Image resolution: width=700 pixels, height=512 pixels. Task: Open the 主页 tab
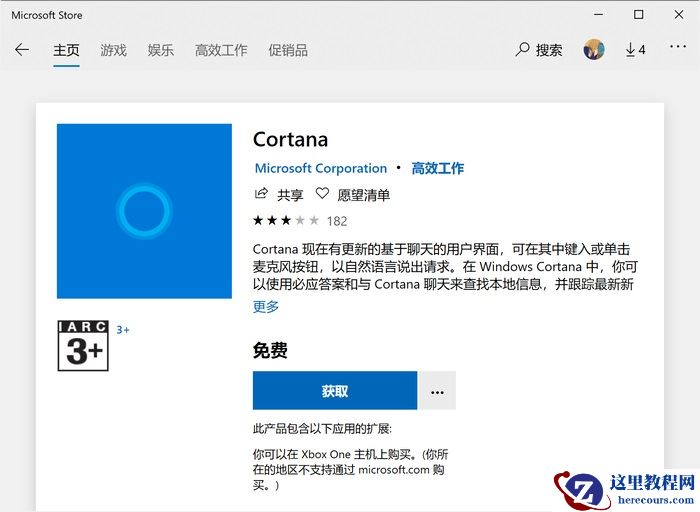[x=66, y=50]
